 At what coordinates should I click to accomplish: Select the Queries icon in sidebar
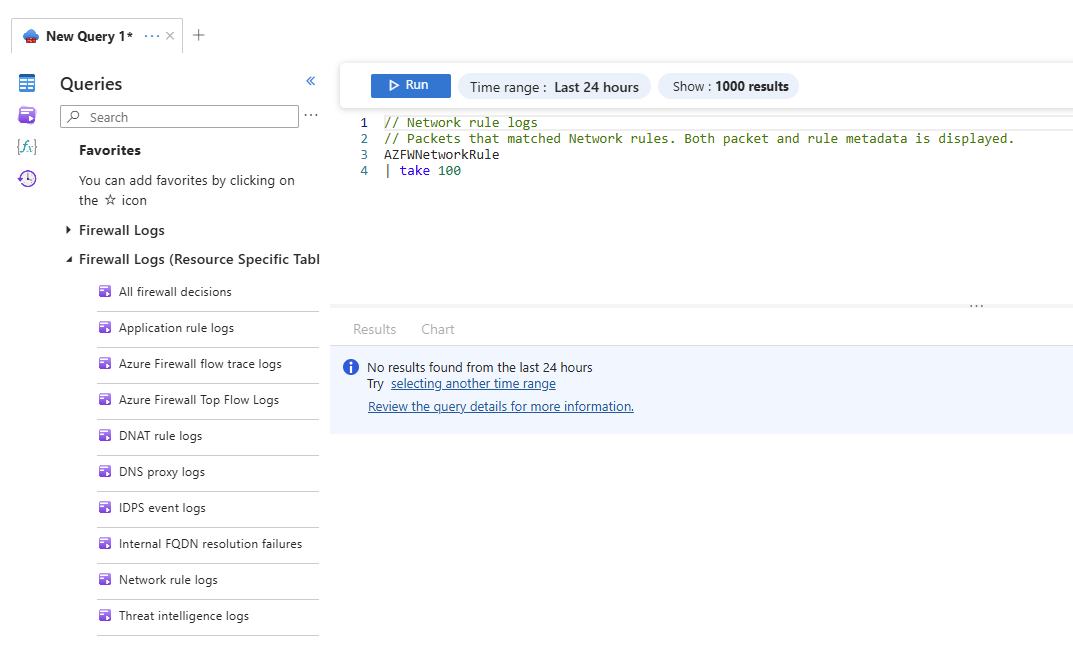click(x=27, y=115)
